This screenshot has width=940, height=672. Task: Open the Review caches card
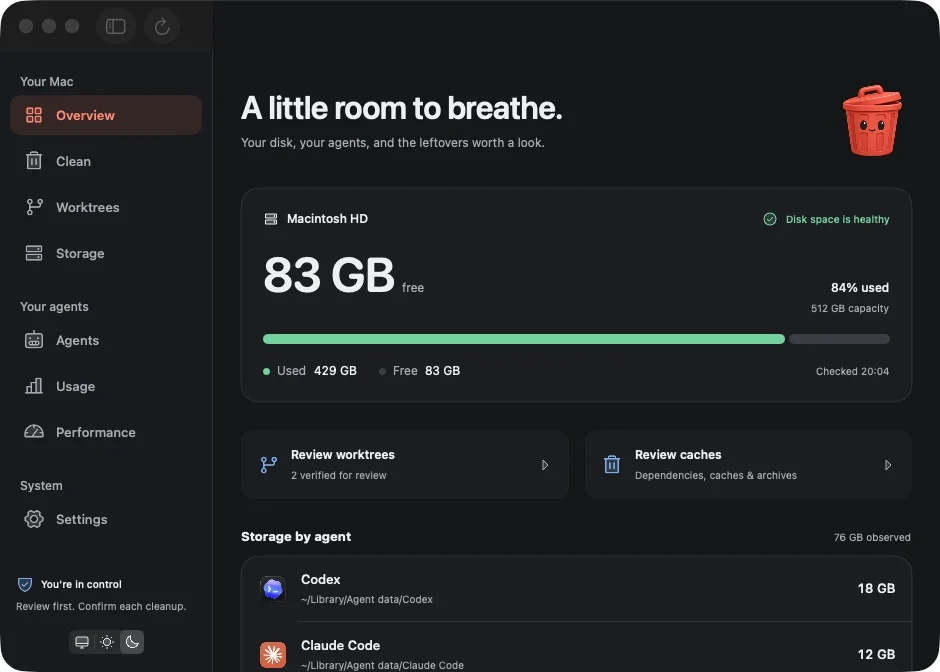tap(748, 465)
